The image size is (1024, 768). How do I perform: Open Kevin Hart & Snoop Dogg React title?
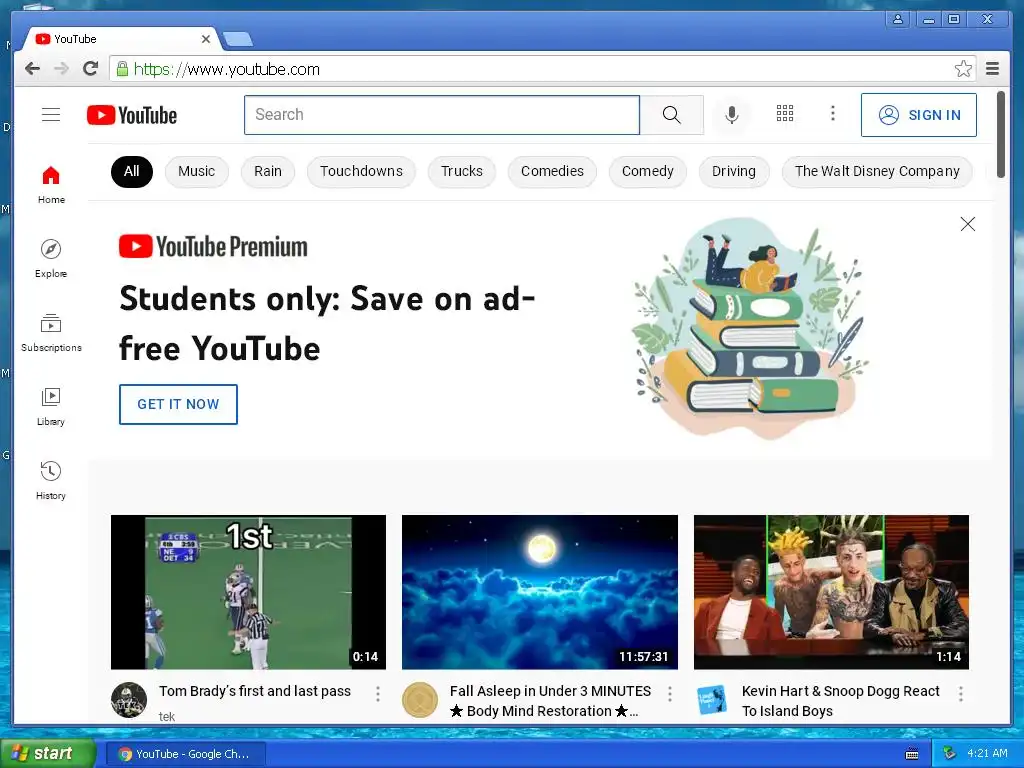840,701
